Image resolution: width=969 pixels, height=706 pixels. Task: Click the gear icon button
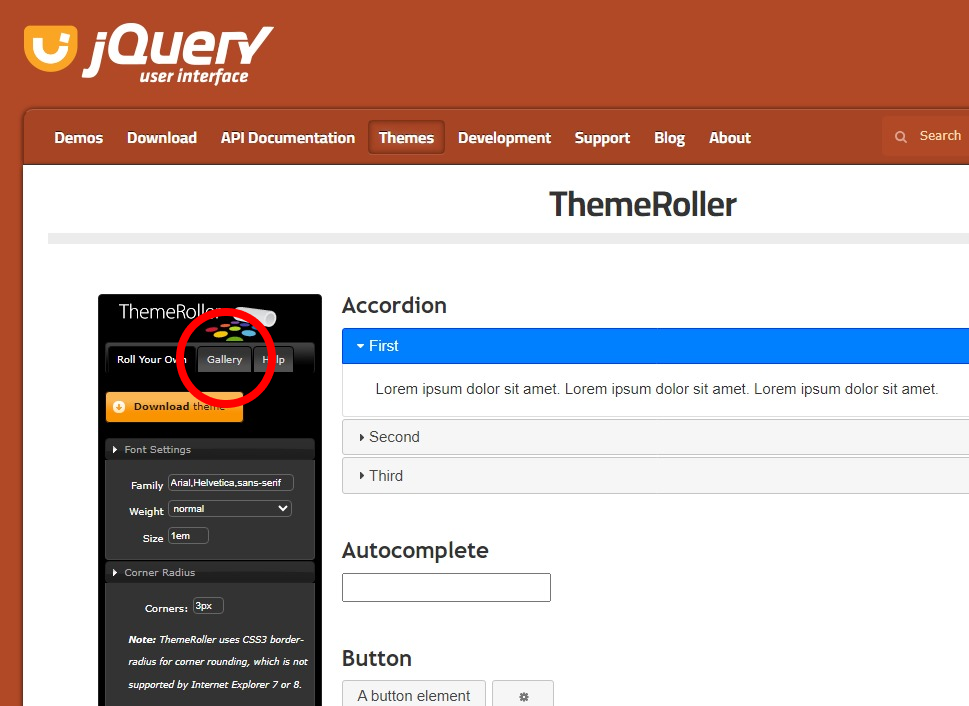pyautogui.click(x=522, y=696)
